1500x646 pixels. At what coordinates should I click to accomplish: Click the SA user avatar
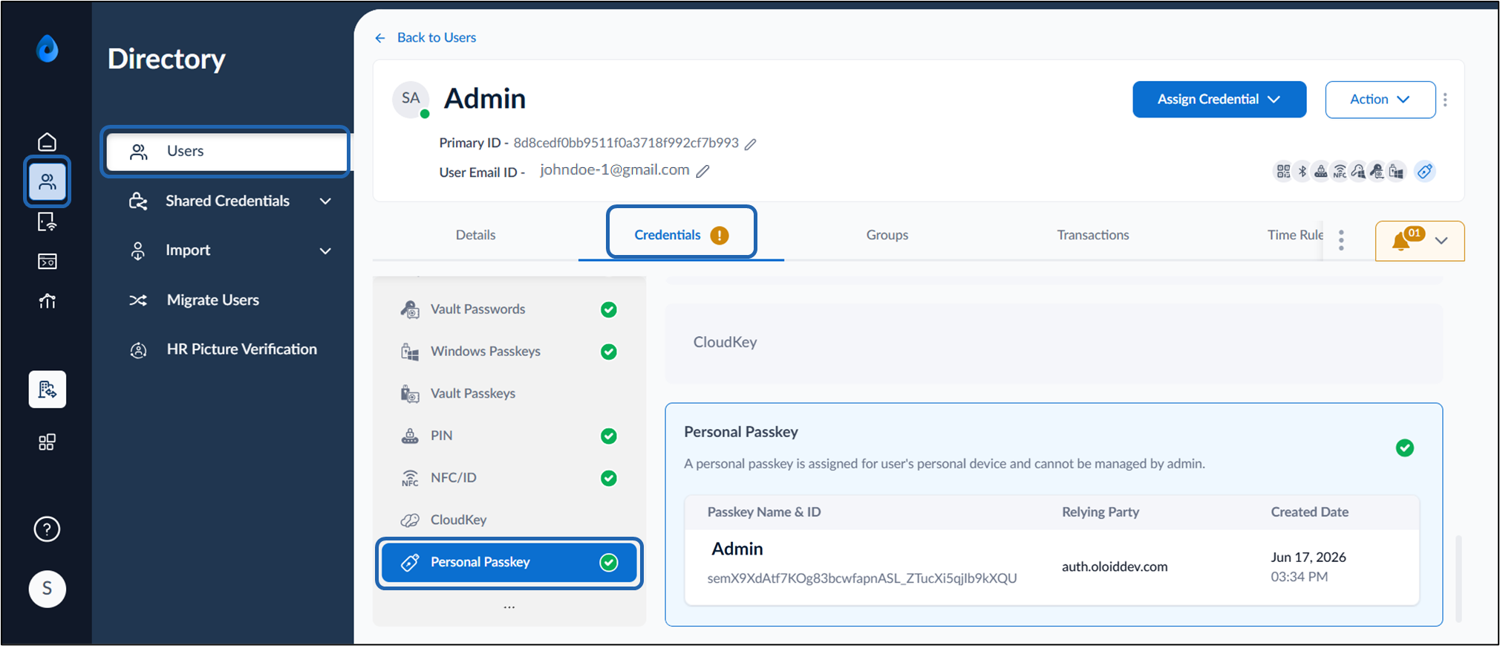point(411,99)
